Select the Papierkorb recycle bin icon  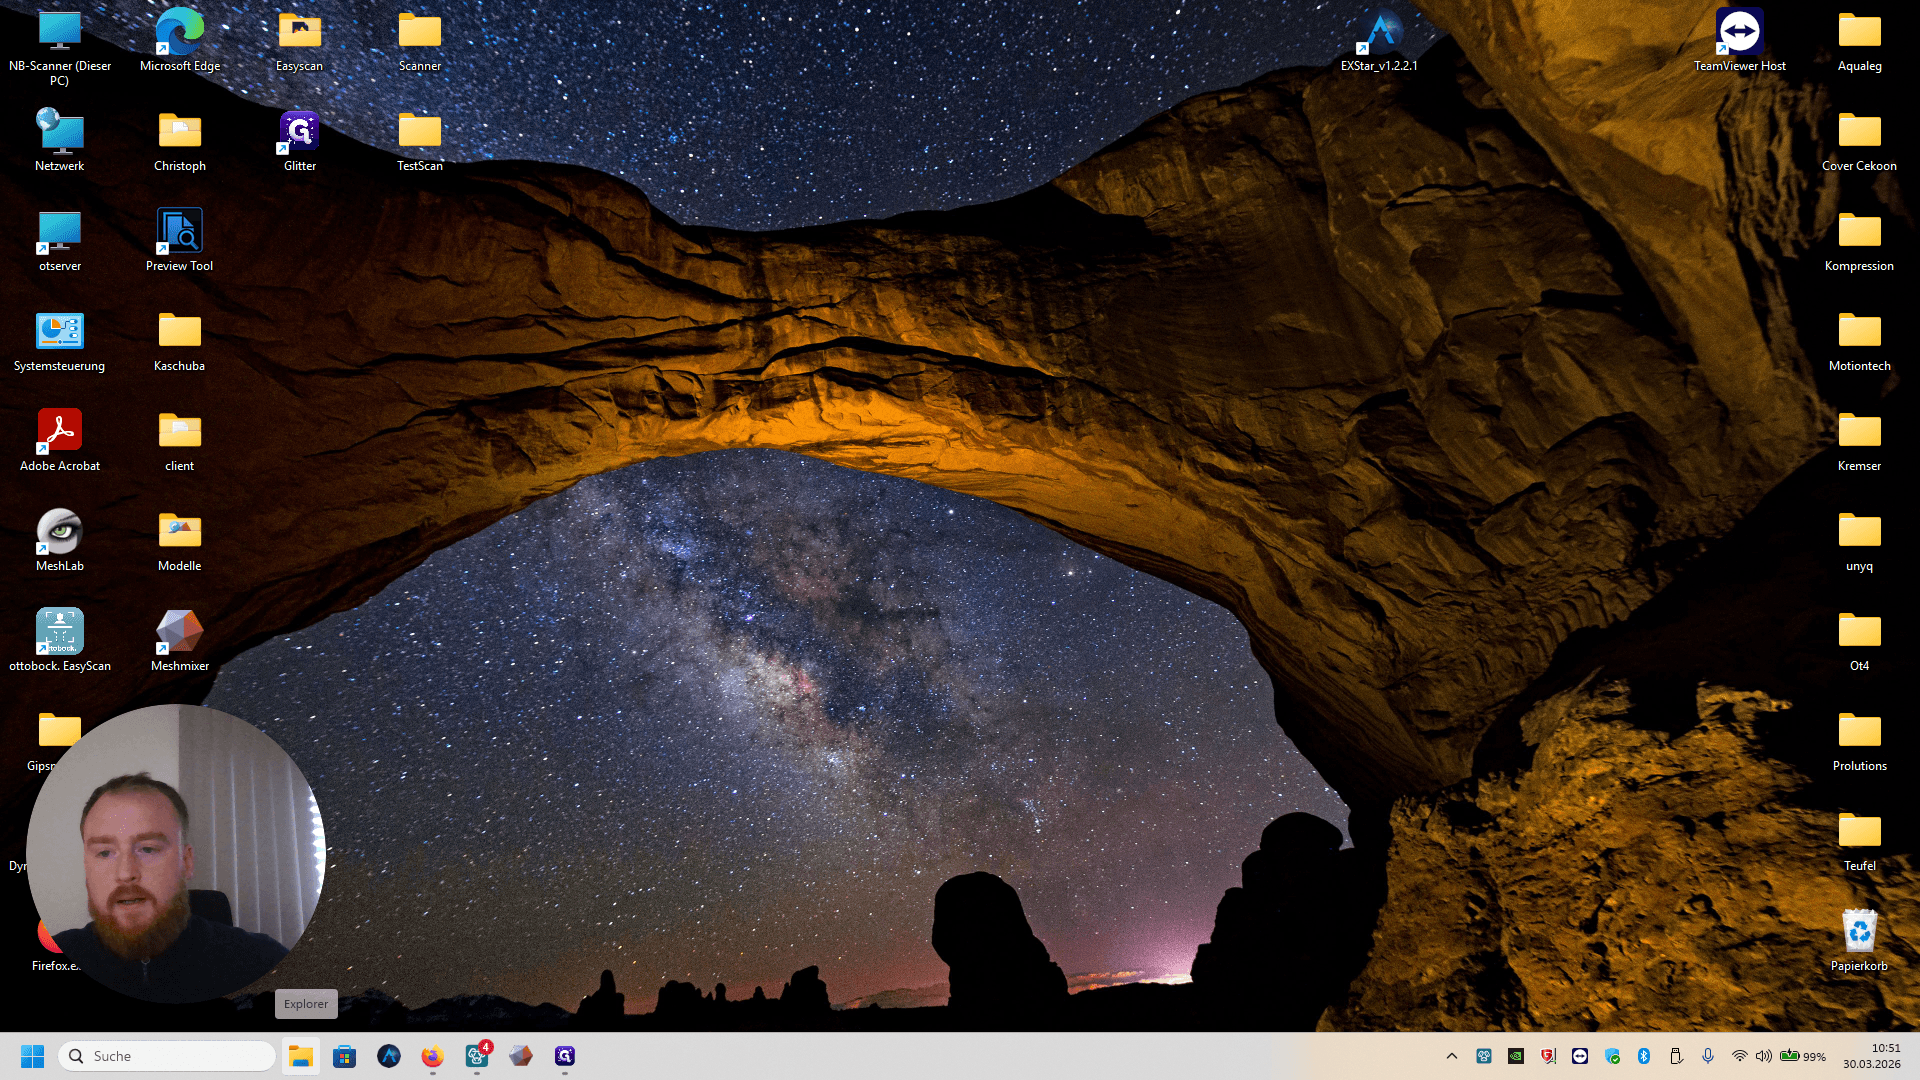pyautogui.click(x=1860, y=941)
